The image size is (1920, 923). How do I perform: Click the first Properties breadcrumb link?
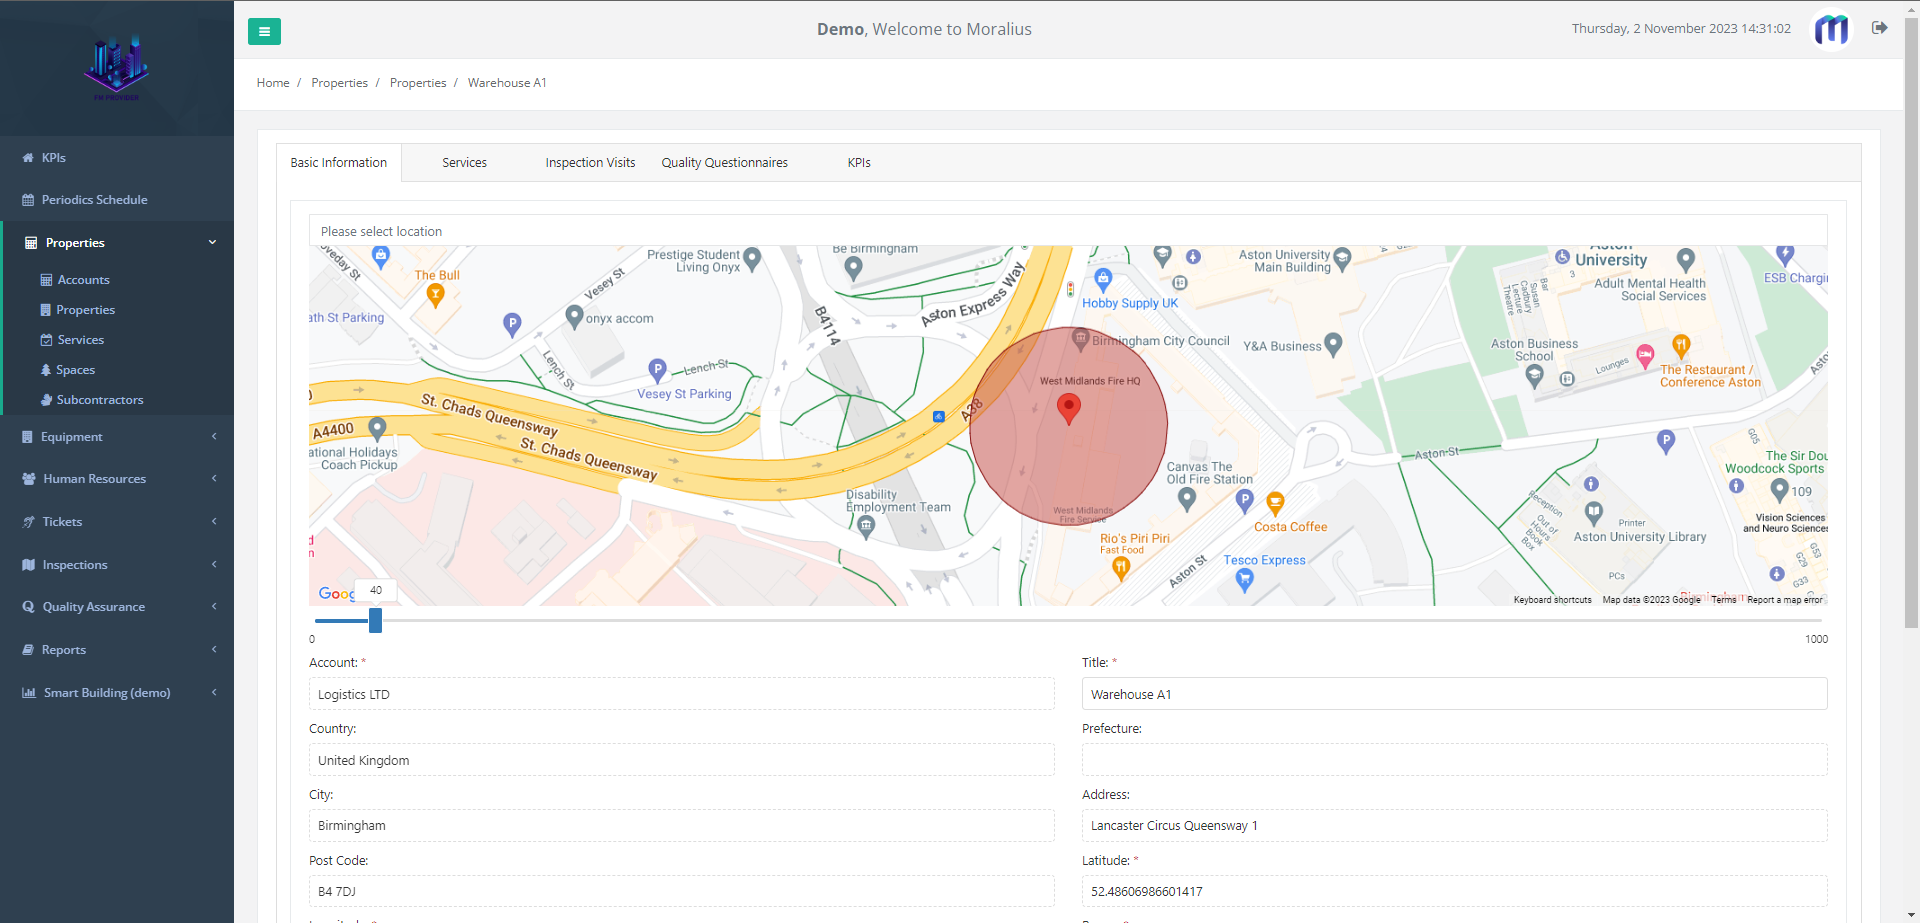[x=339, y=83]
